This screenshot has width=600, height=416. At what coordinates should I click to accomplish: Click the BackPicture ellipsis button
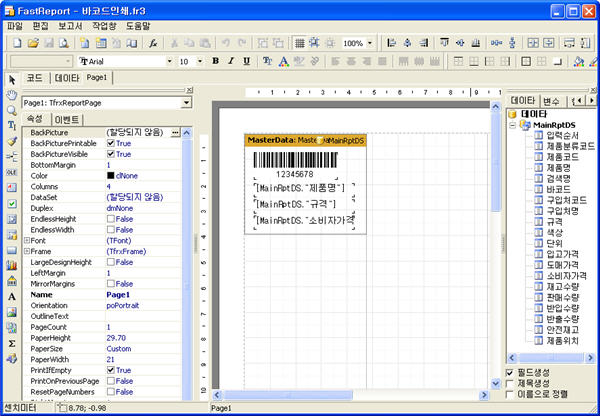click(x=175, y=132)
